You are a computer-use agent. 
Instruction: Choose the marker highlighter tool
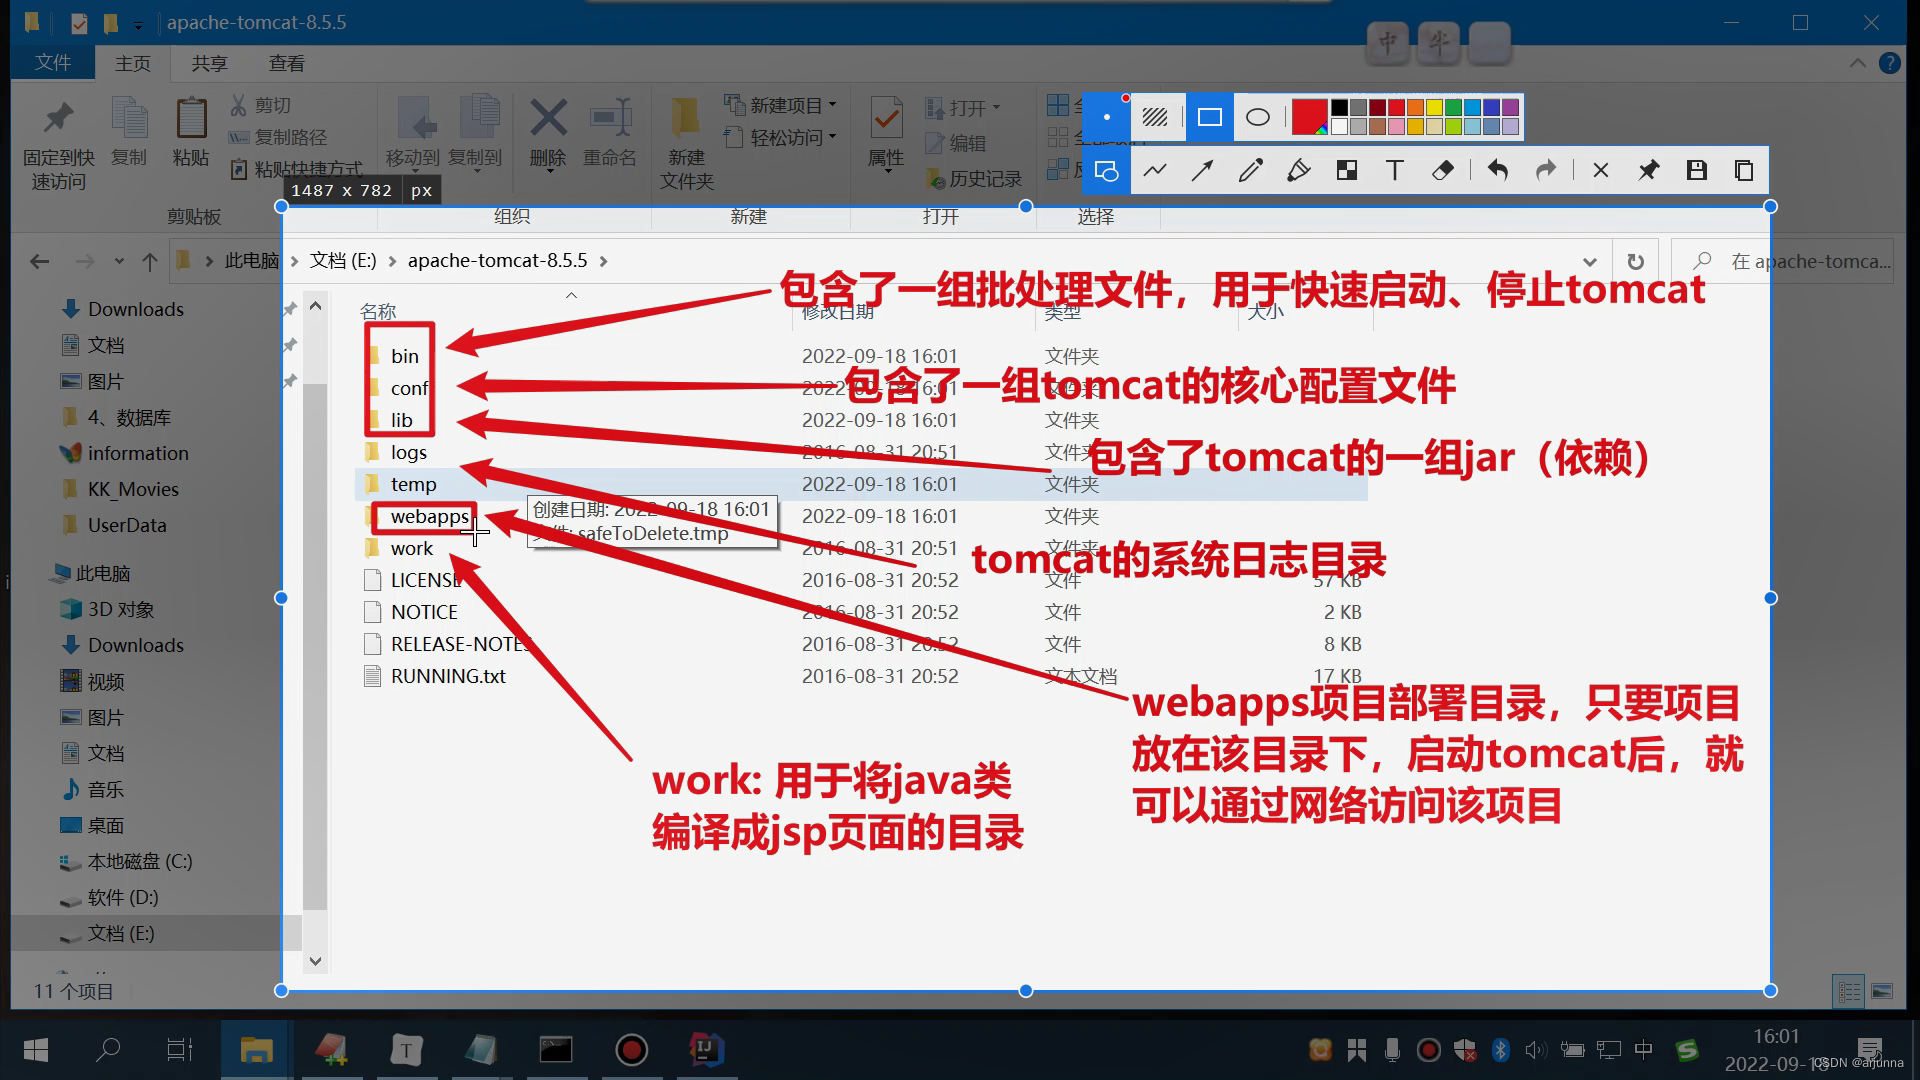[x=1298, y=171]
